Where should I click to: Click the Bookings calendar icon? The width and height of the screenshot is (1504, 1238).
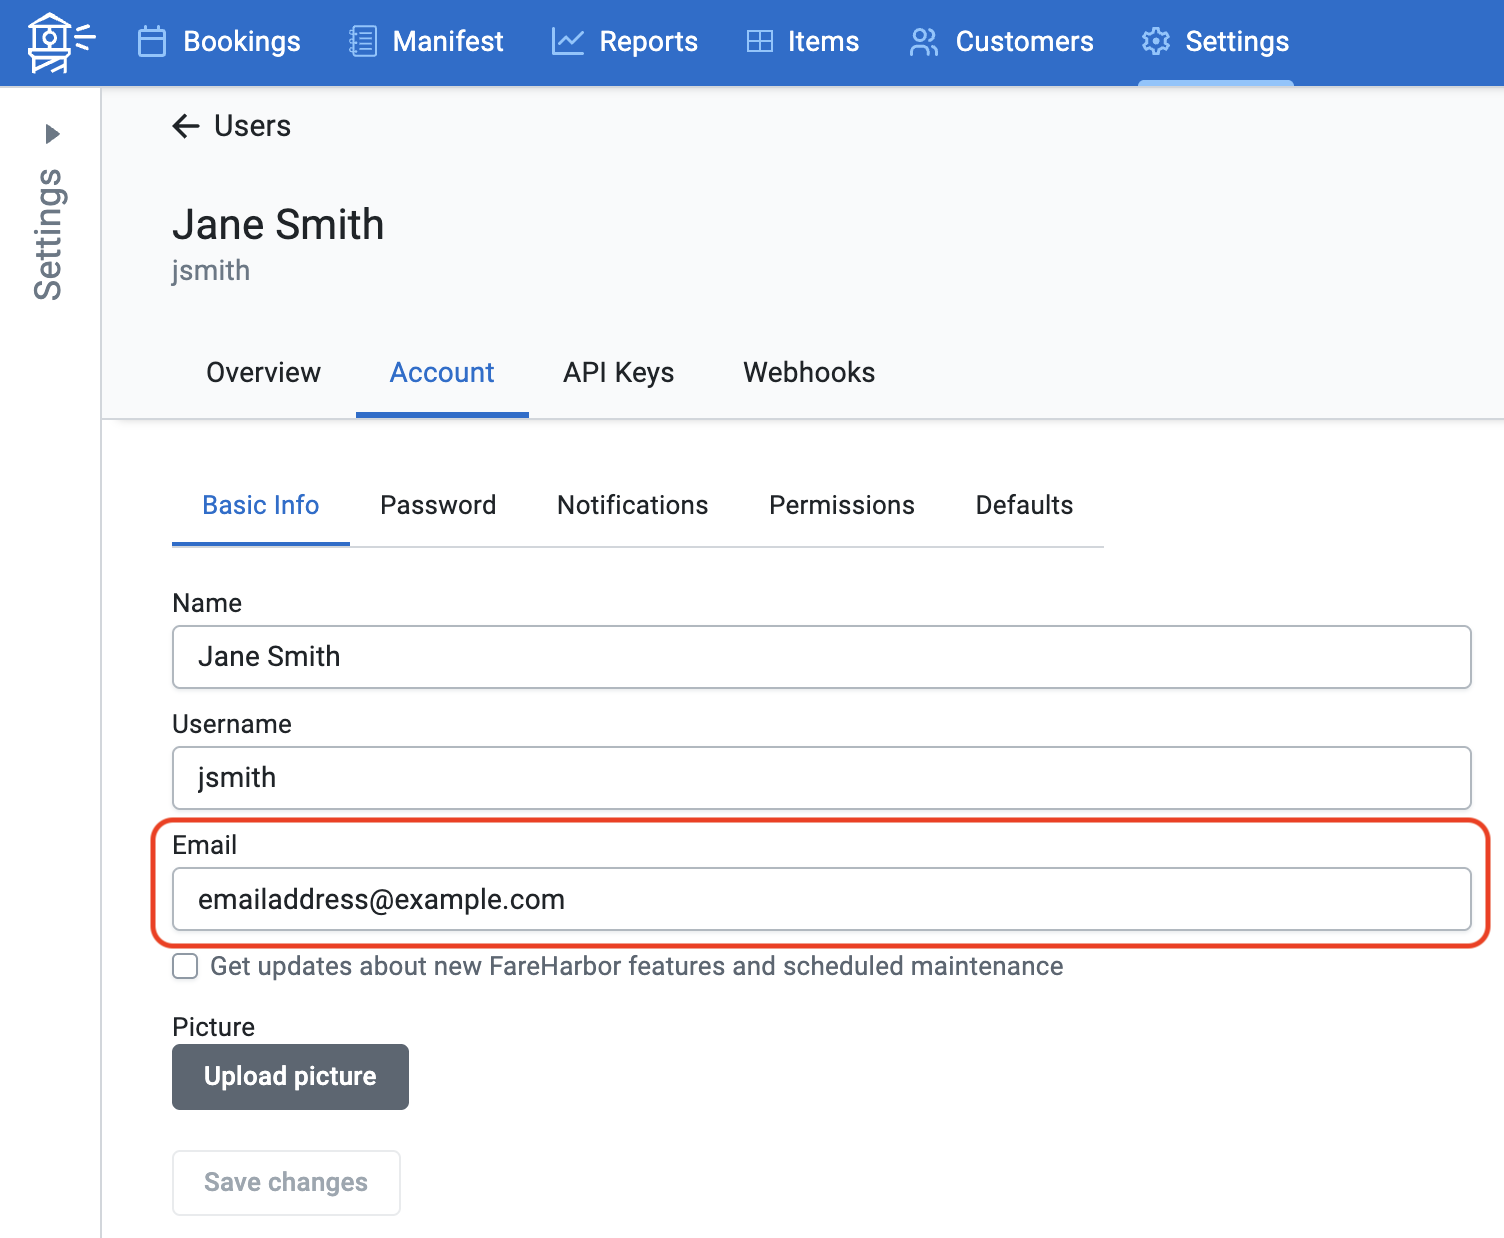pyautogui.click(x=152, y=42)
